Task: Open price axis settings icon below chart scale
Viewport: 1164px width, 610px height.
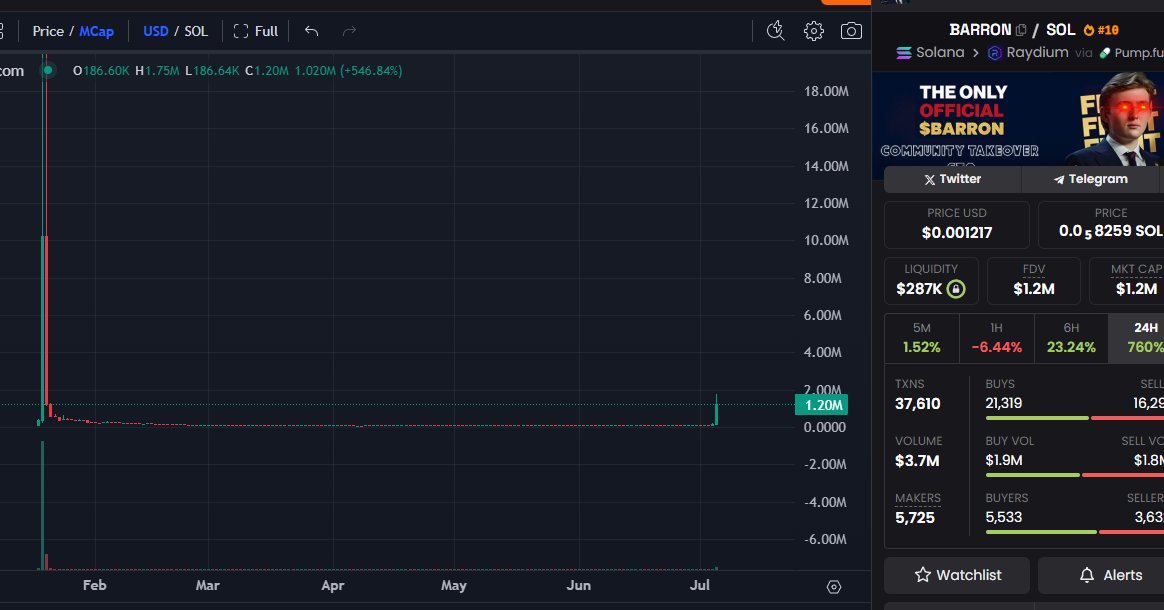Action: (834, 587)
